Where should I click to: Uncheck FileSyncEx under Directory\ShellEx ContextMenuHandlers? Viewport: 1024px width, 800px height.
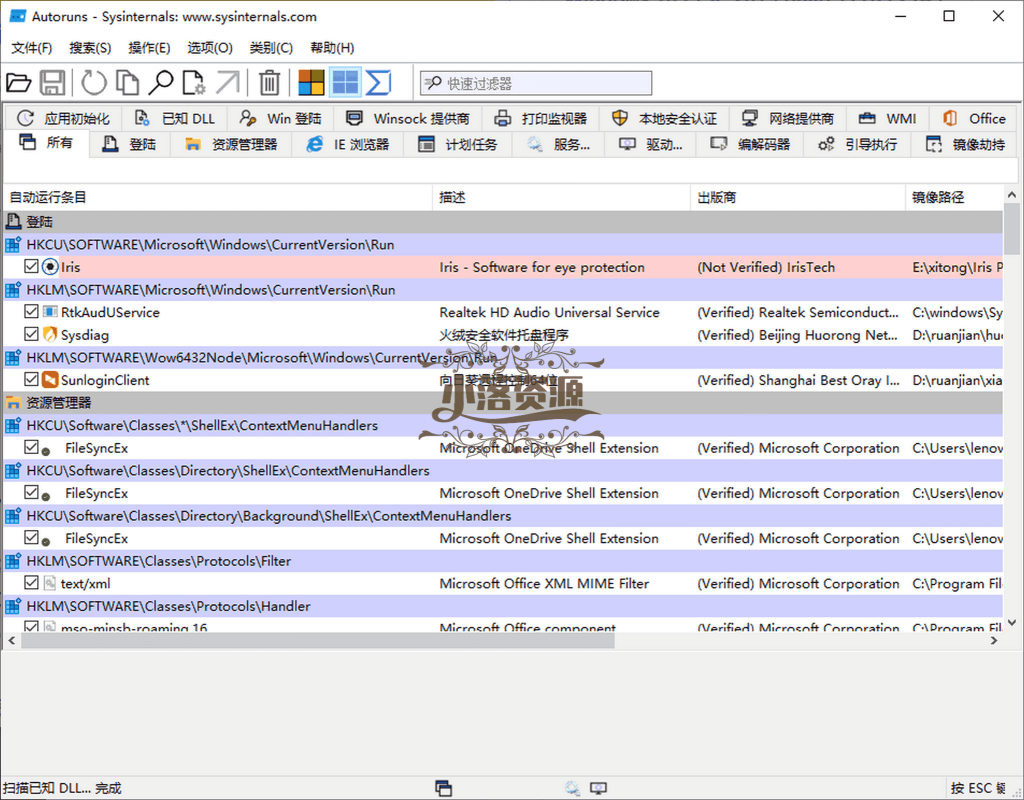coord(31,492)
